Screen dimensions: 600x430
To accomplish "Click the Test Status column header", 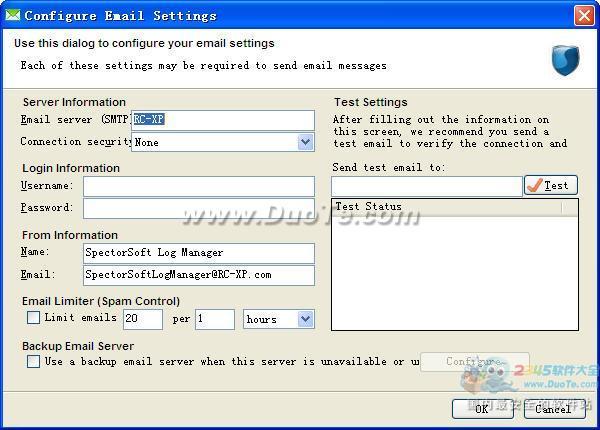I will tap(447, 207).
